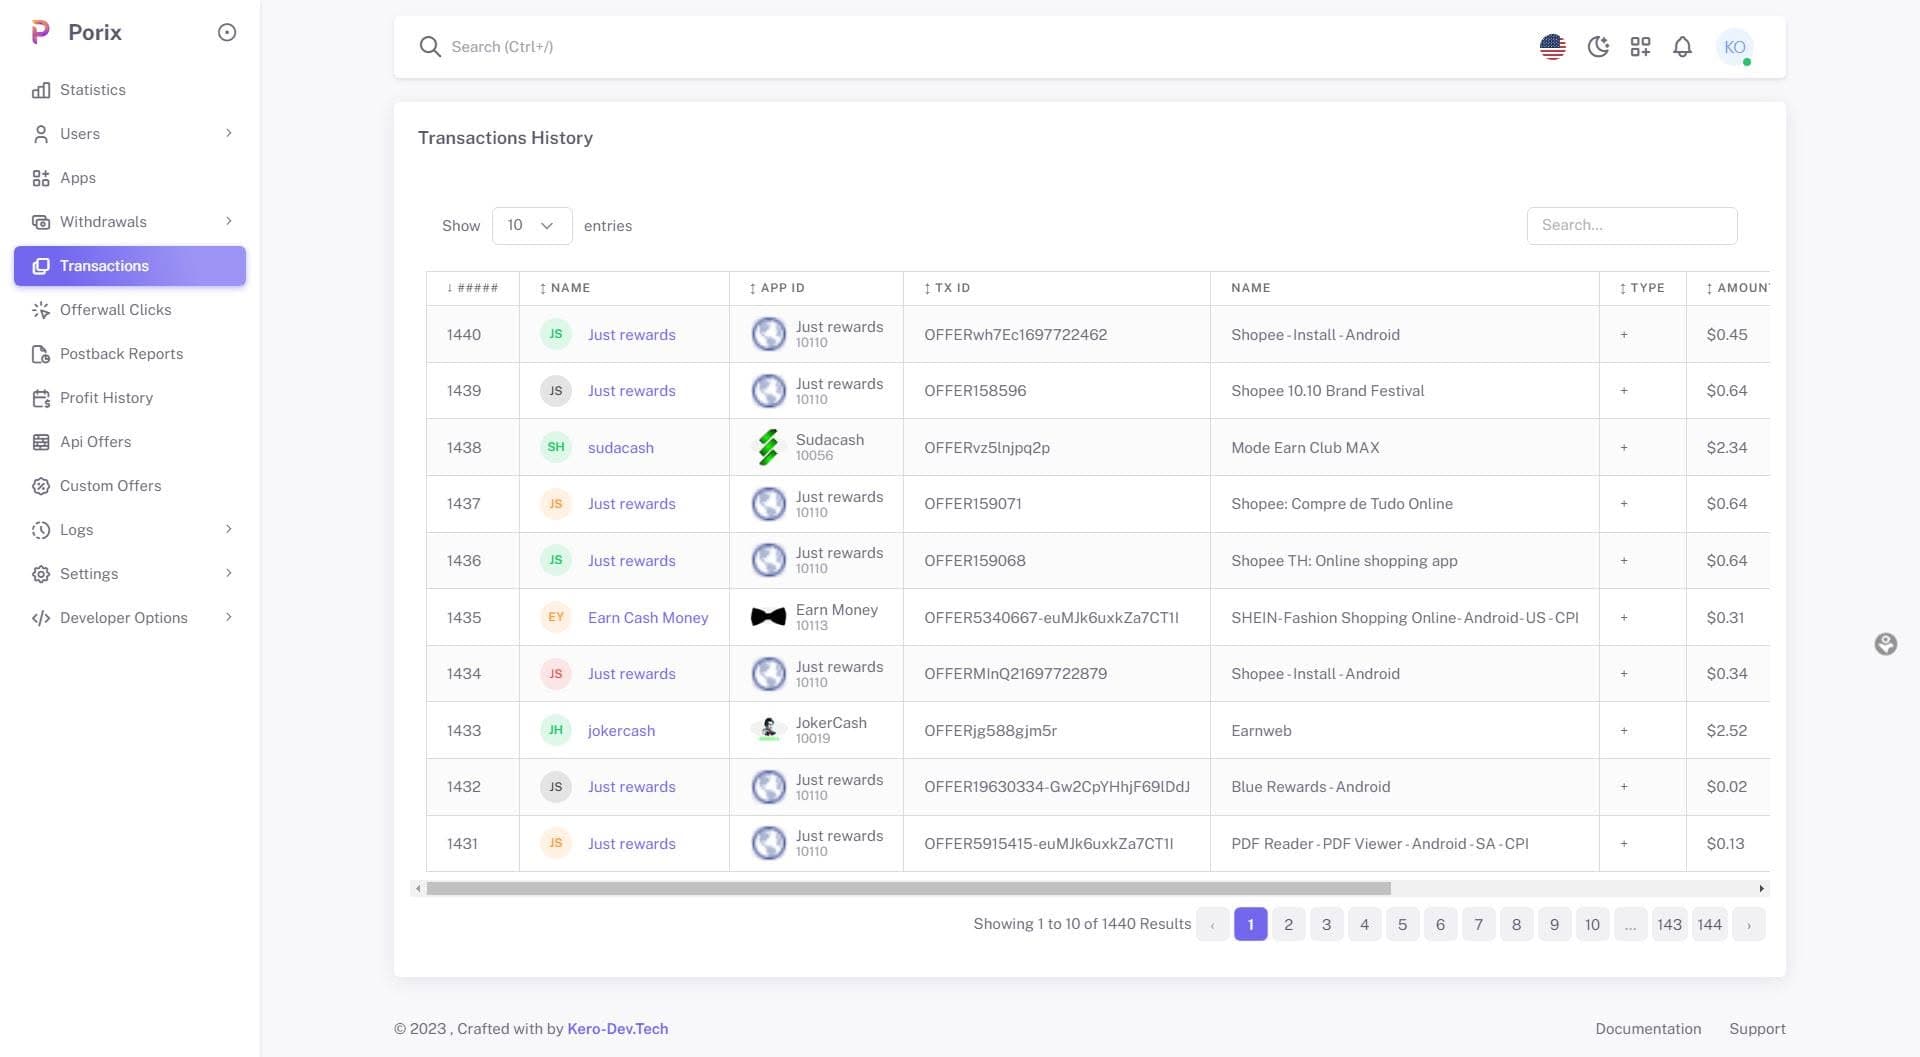The image size is (1920, 1057).
Task: Go to pagination page 5
Action: 1402,925
